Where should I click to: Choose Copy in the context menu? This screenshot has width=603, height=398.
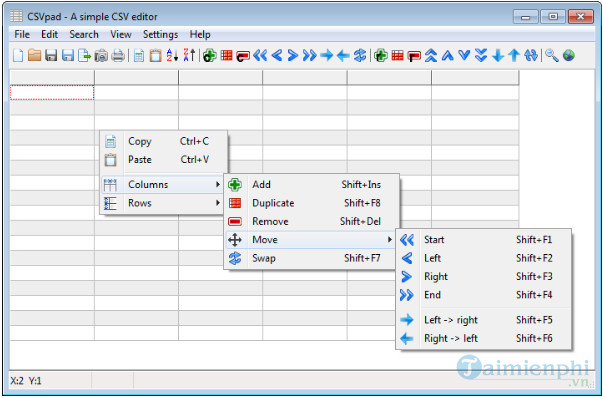163,141
